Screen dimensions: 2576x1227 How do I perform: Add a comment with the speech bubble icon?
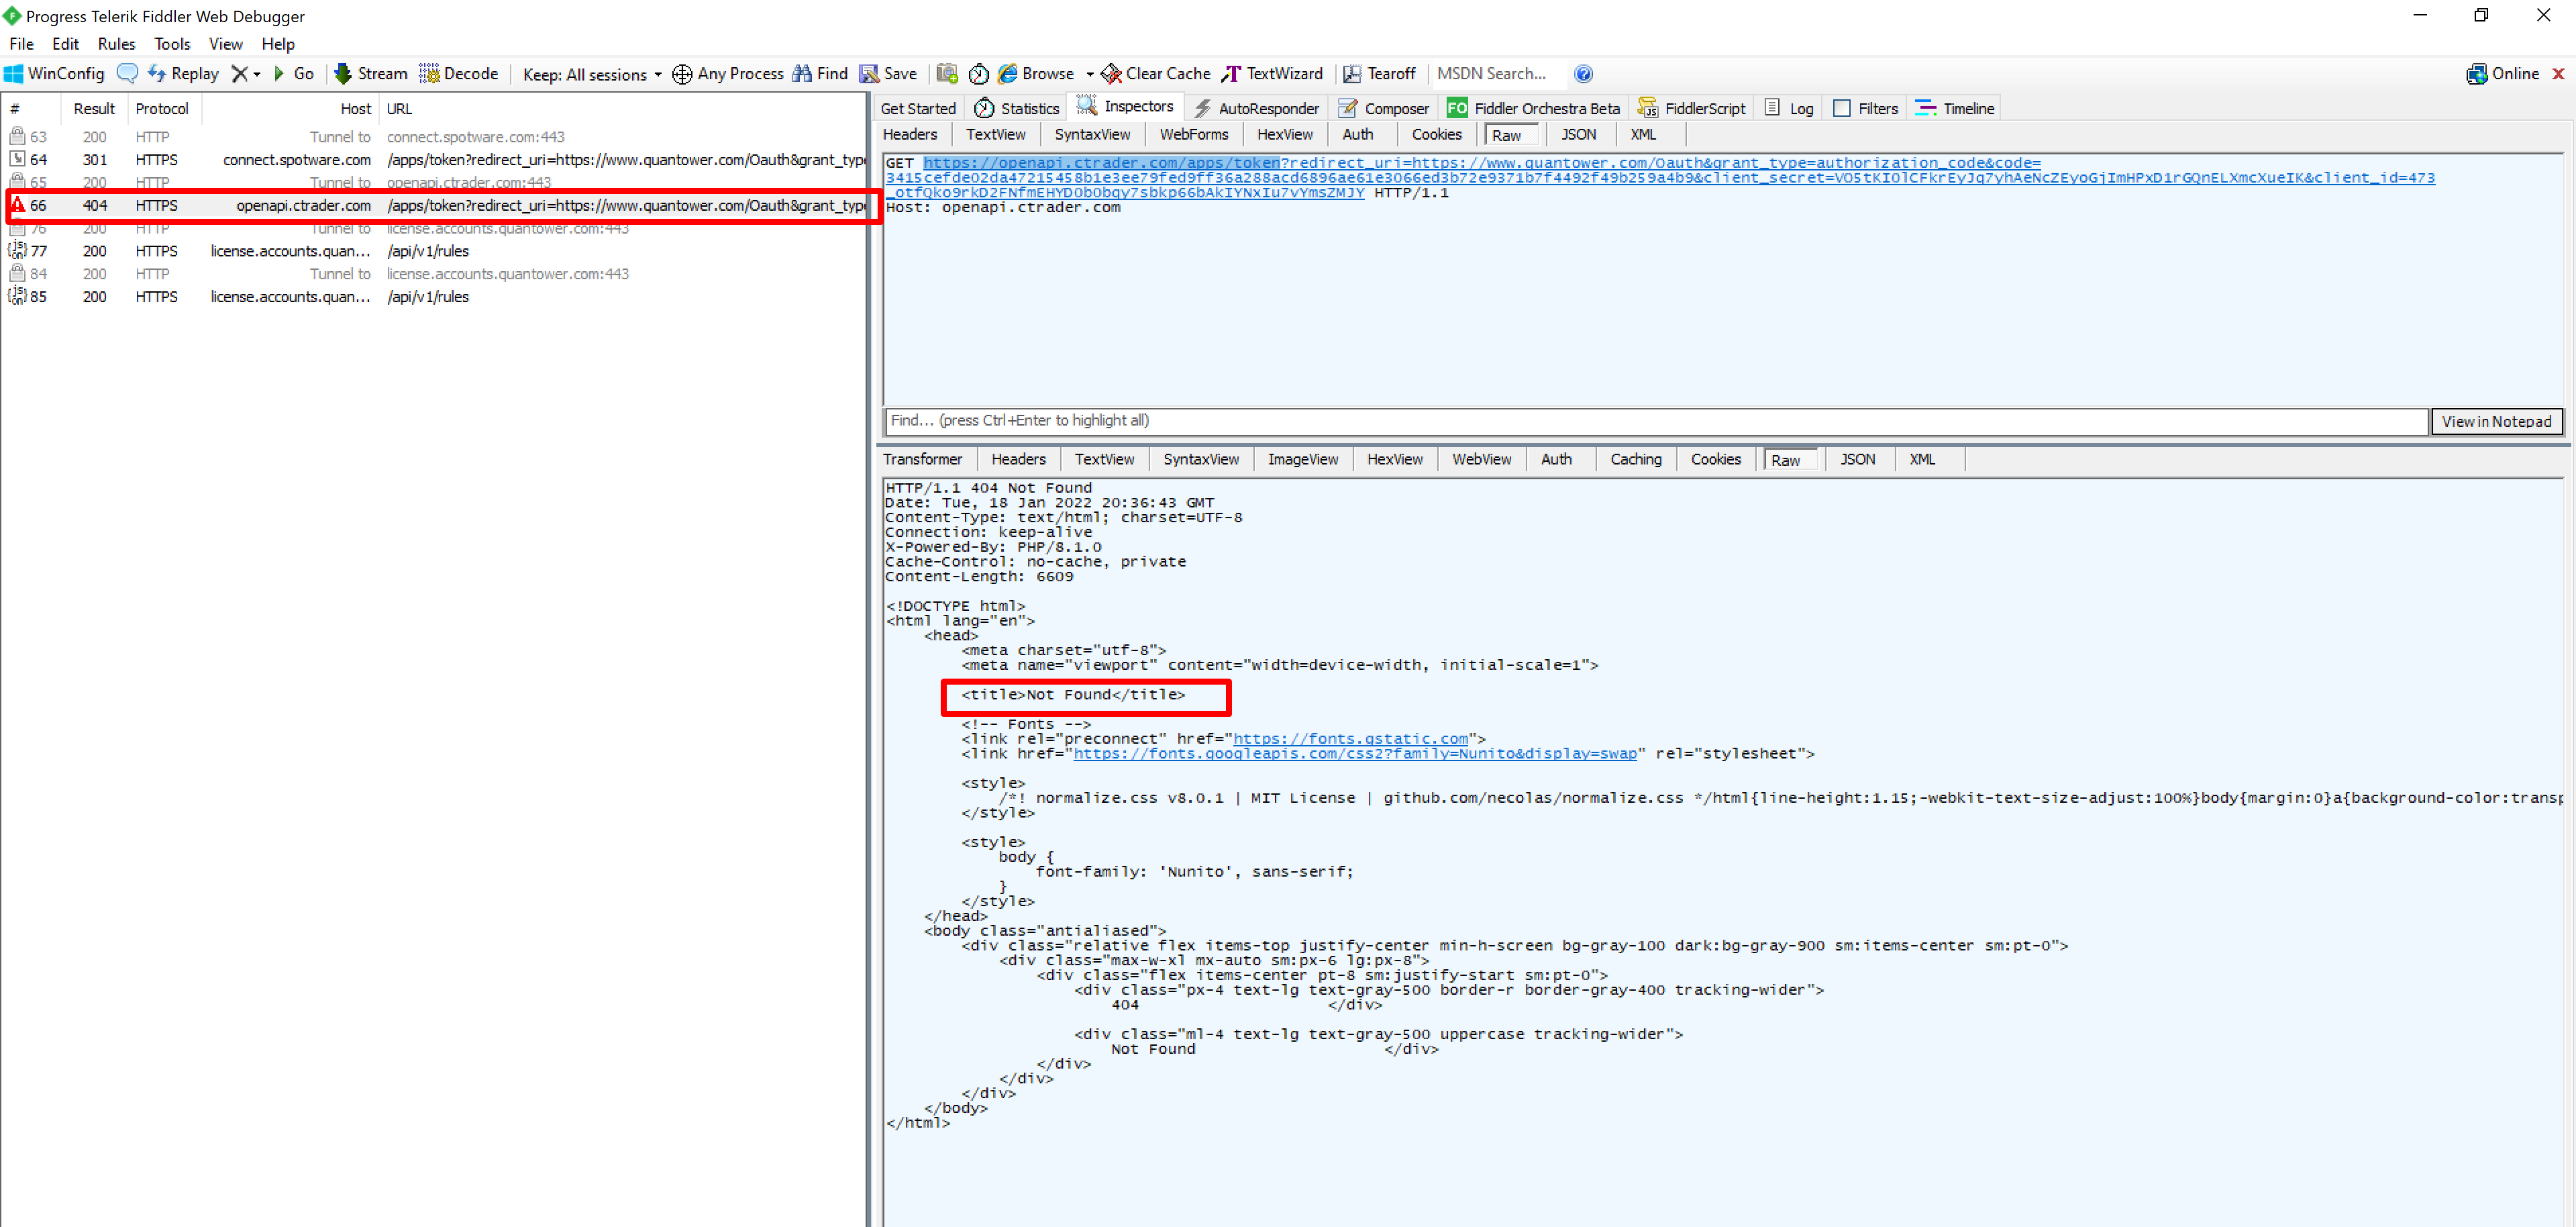coord(127,74)
